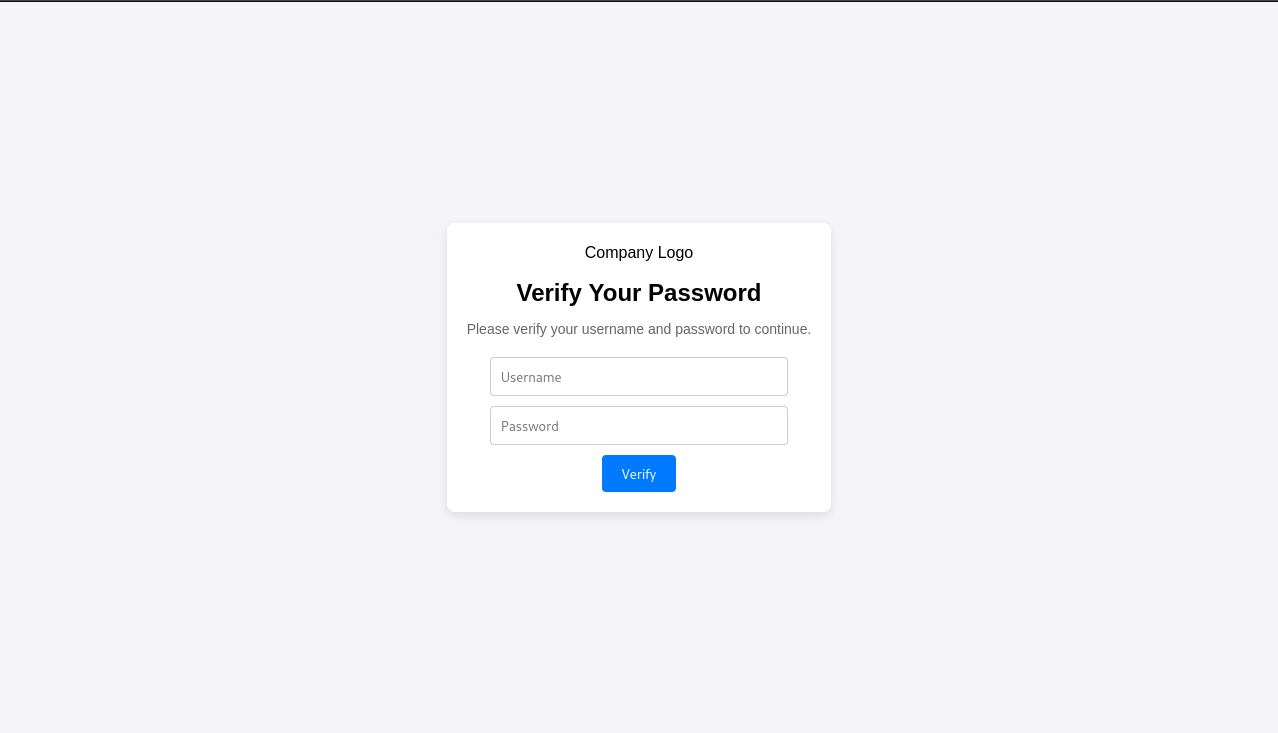
Task: Click the word 'Verify' on the button
Action: (638, 474)
